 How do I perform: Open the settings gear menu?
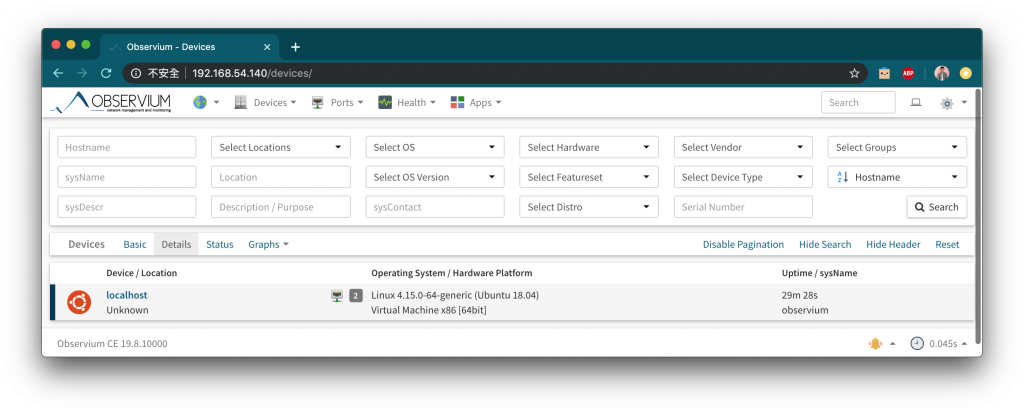(x=953, y=103)
